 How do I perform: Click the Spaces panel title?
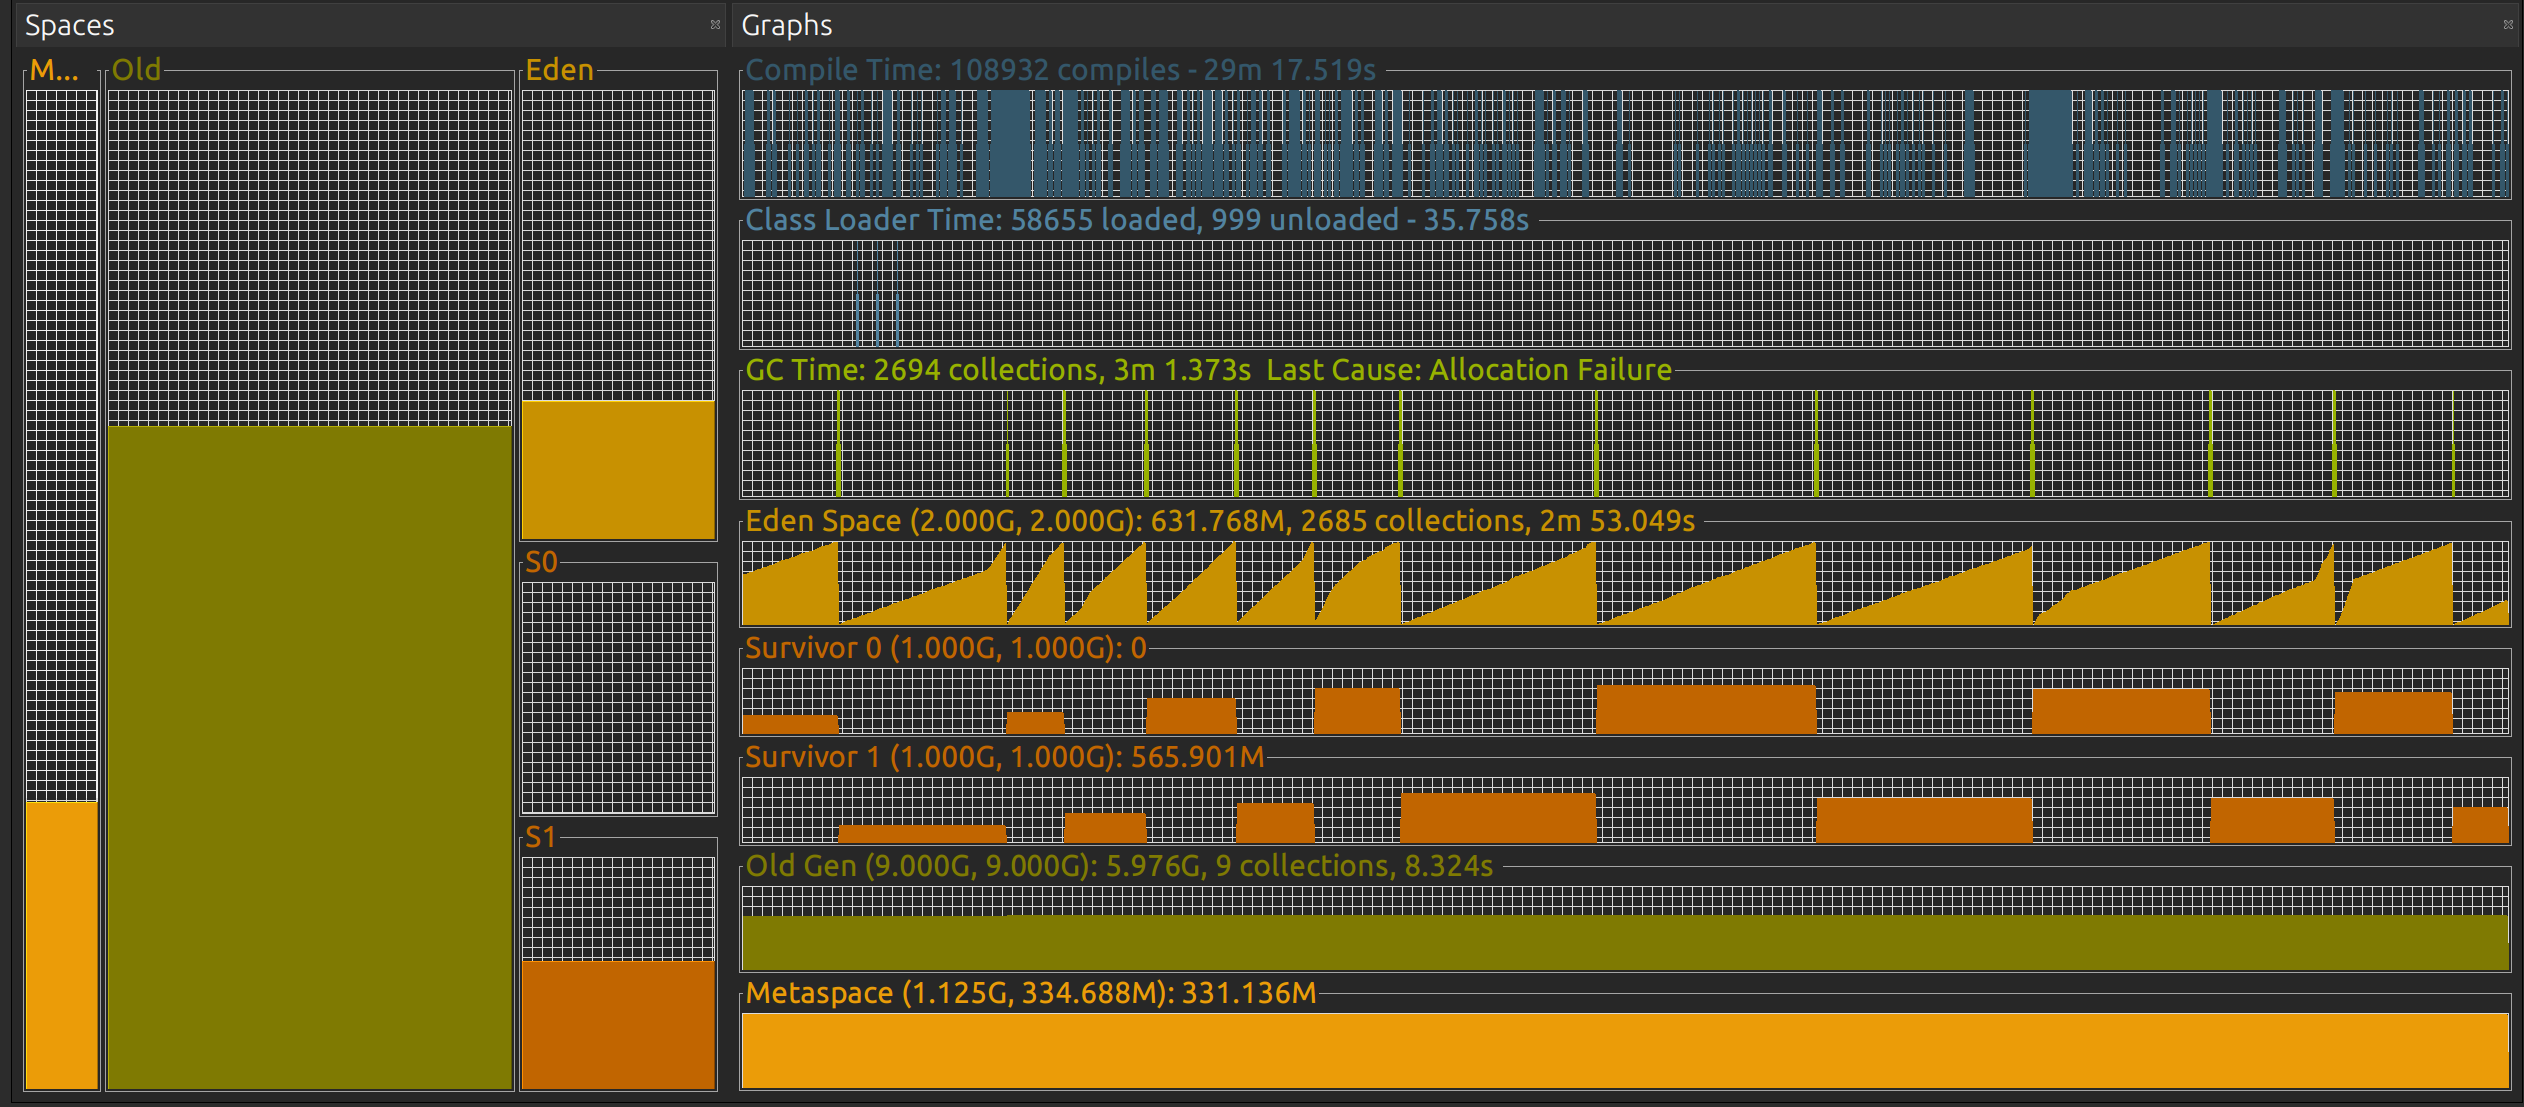pyautogui.click(x=70, y=25)
